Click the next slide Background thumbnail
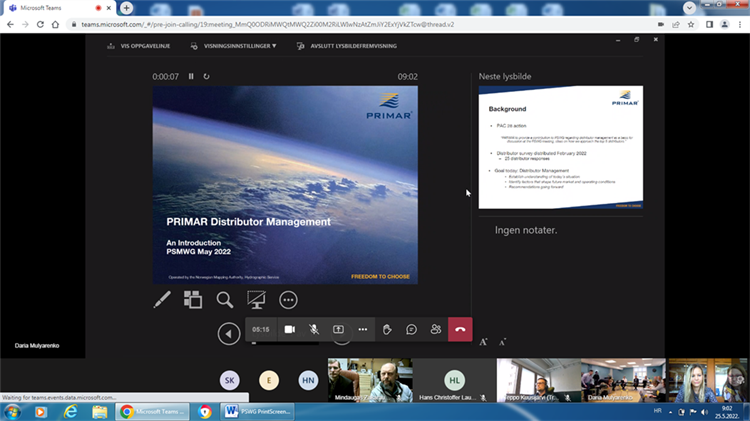Image resolution: width=750 pixels, height=421 pixels. pyautogui.click(x=561, y=147)
